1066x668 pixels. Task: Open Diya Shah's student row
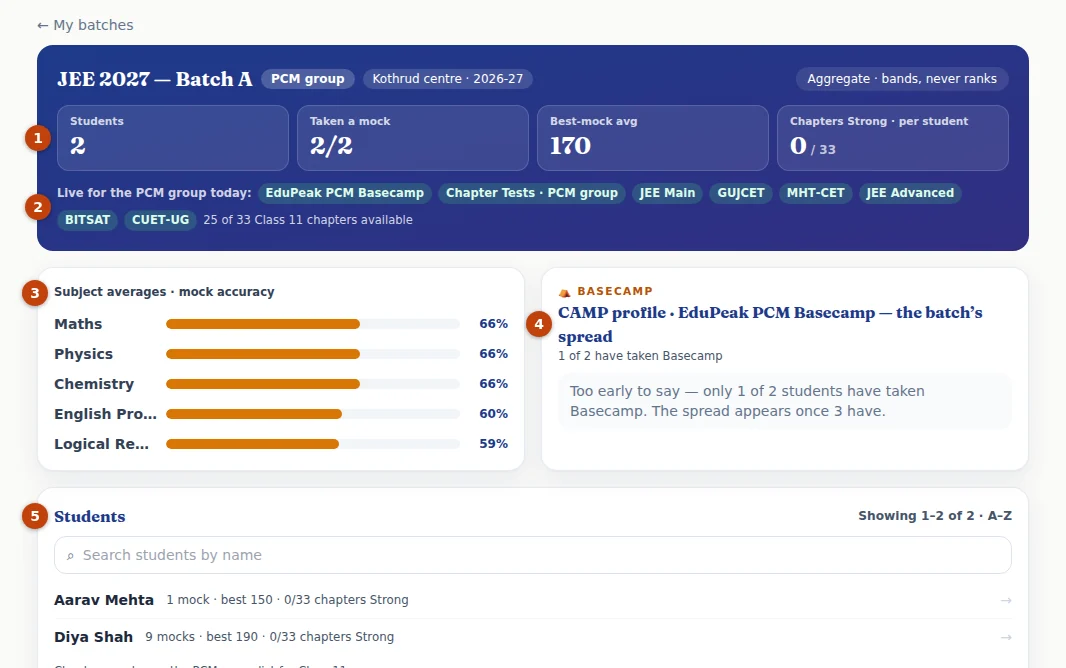point(533,637)
